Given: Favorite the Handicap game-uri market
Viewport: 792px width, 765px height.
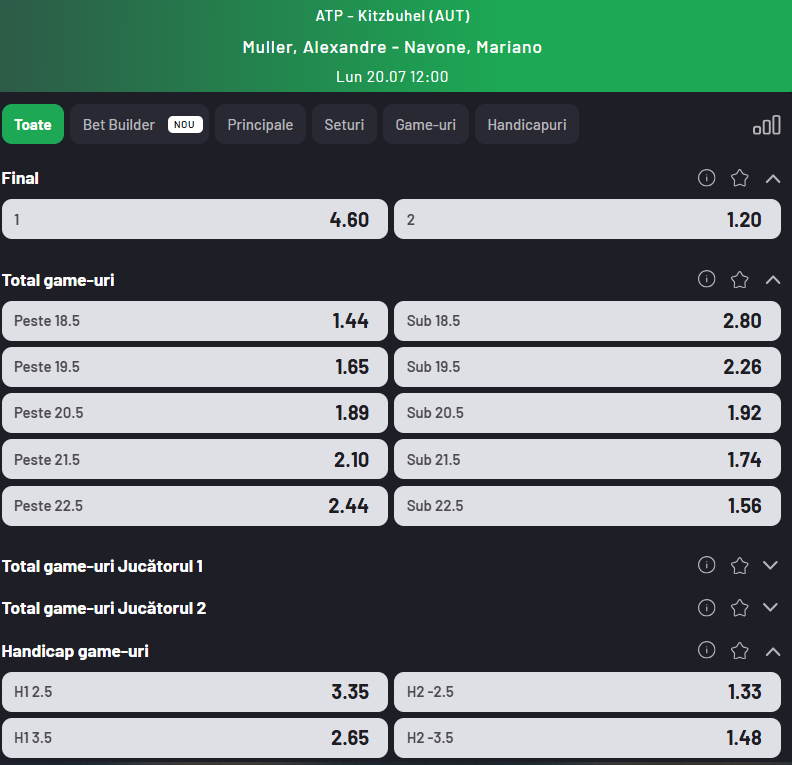Looking at the screenshot, I should 739,650.
